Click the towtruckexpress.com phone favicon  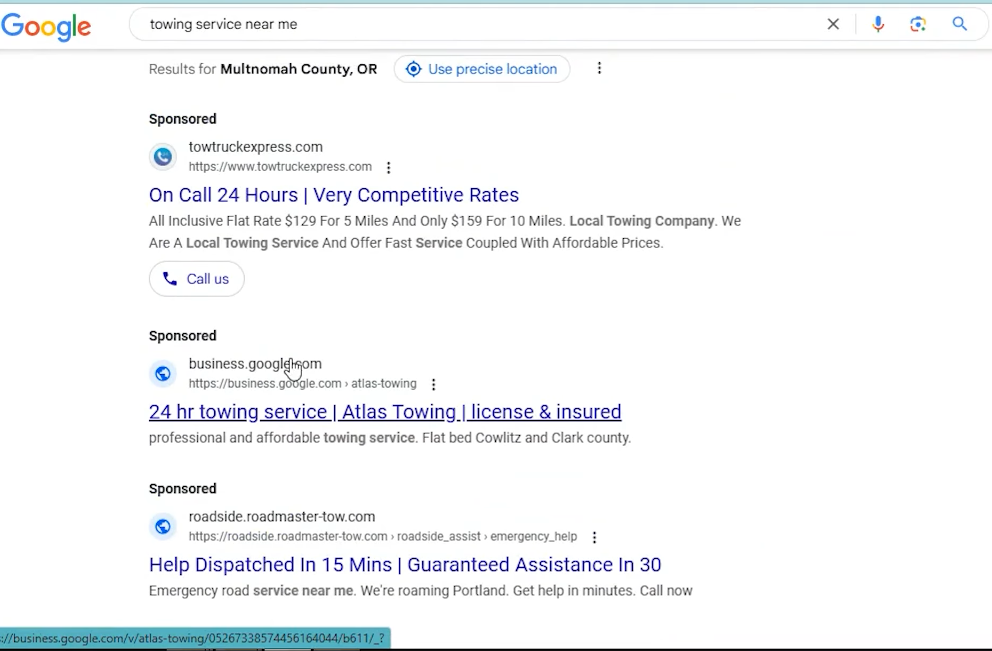(x=163, y=156)
